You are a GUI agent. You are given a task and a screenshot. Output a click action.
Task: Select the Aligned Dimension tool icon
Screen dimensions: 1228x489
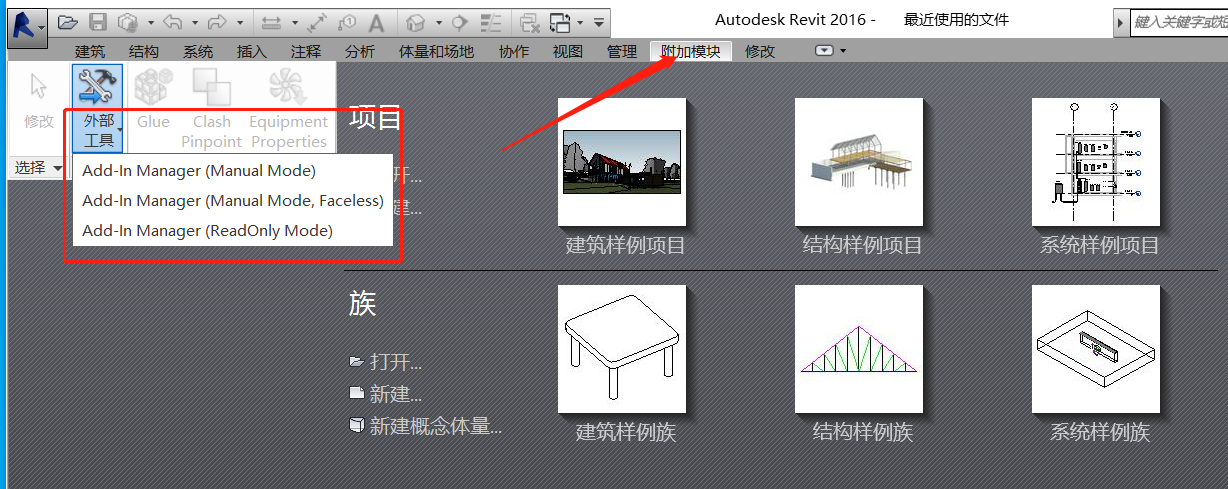coord(317,22)
